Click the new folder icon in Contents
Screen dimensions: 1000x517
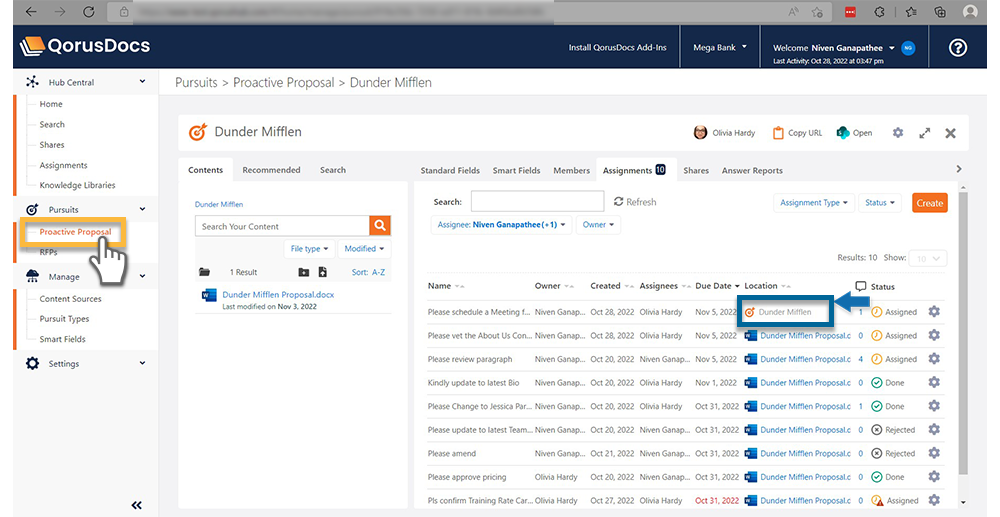[x=304, y=272]
